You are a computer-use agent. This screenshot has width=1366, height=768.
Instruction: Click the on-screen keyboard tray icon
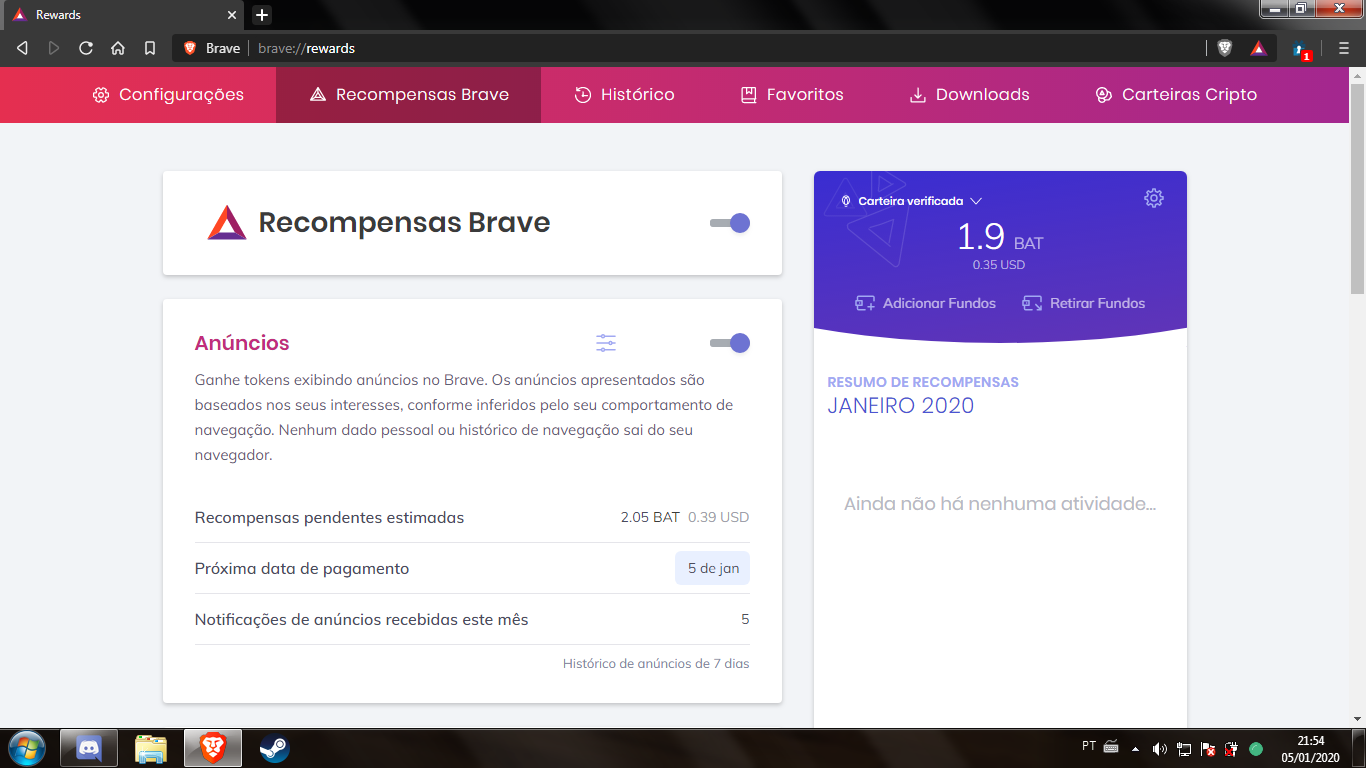pyautogui.click(x=1111, y=747)
